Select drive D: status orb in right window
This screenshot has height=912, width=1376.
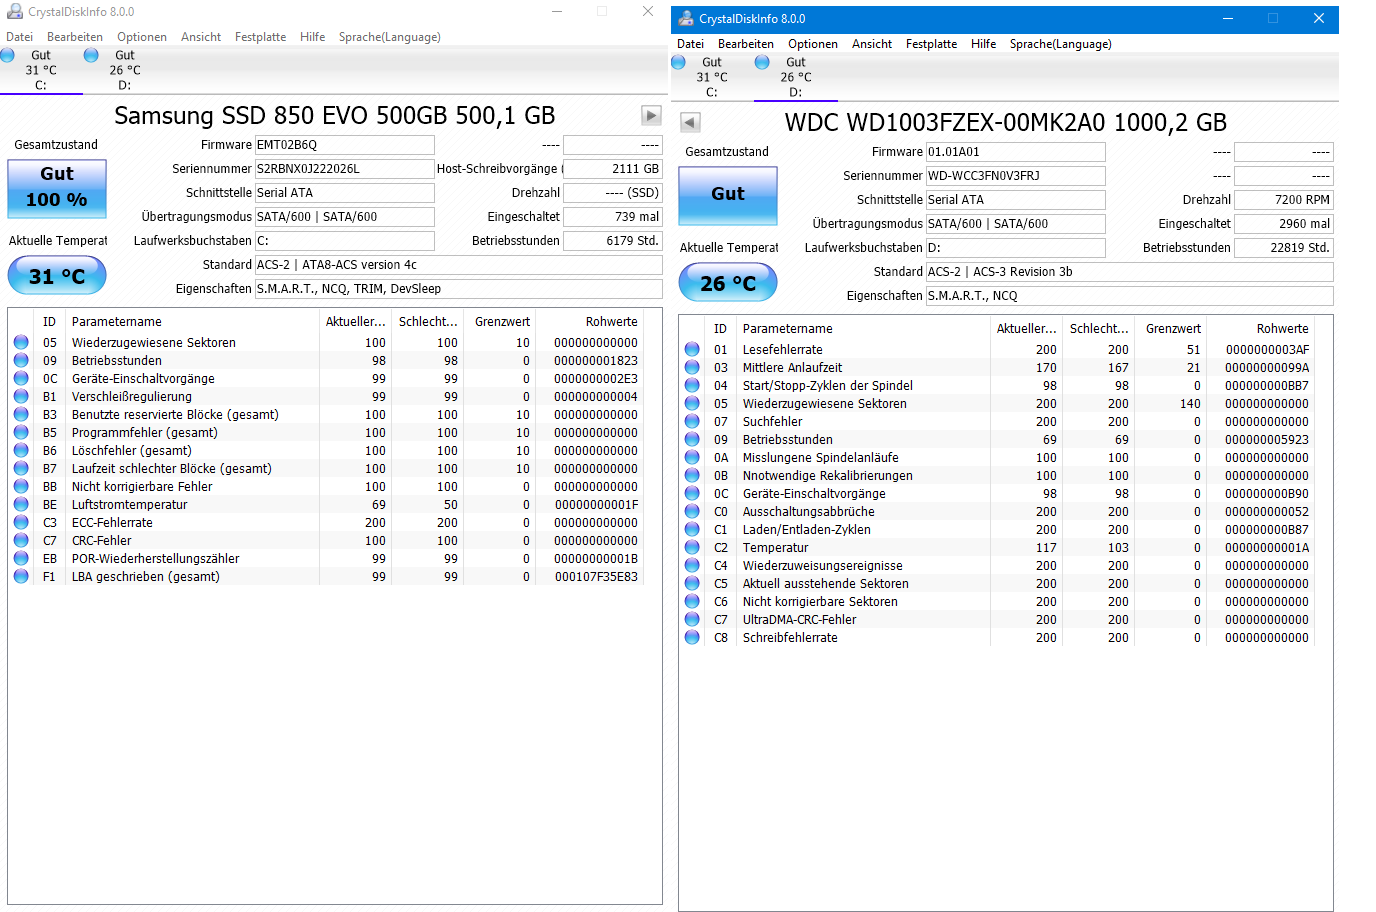[763, 62]
